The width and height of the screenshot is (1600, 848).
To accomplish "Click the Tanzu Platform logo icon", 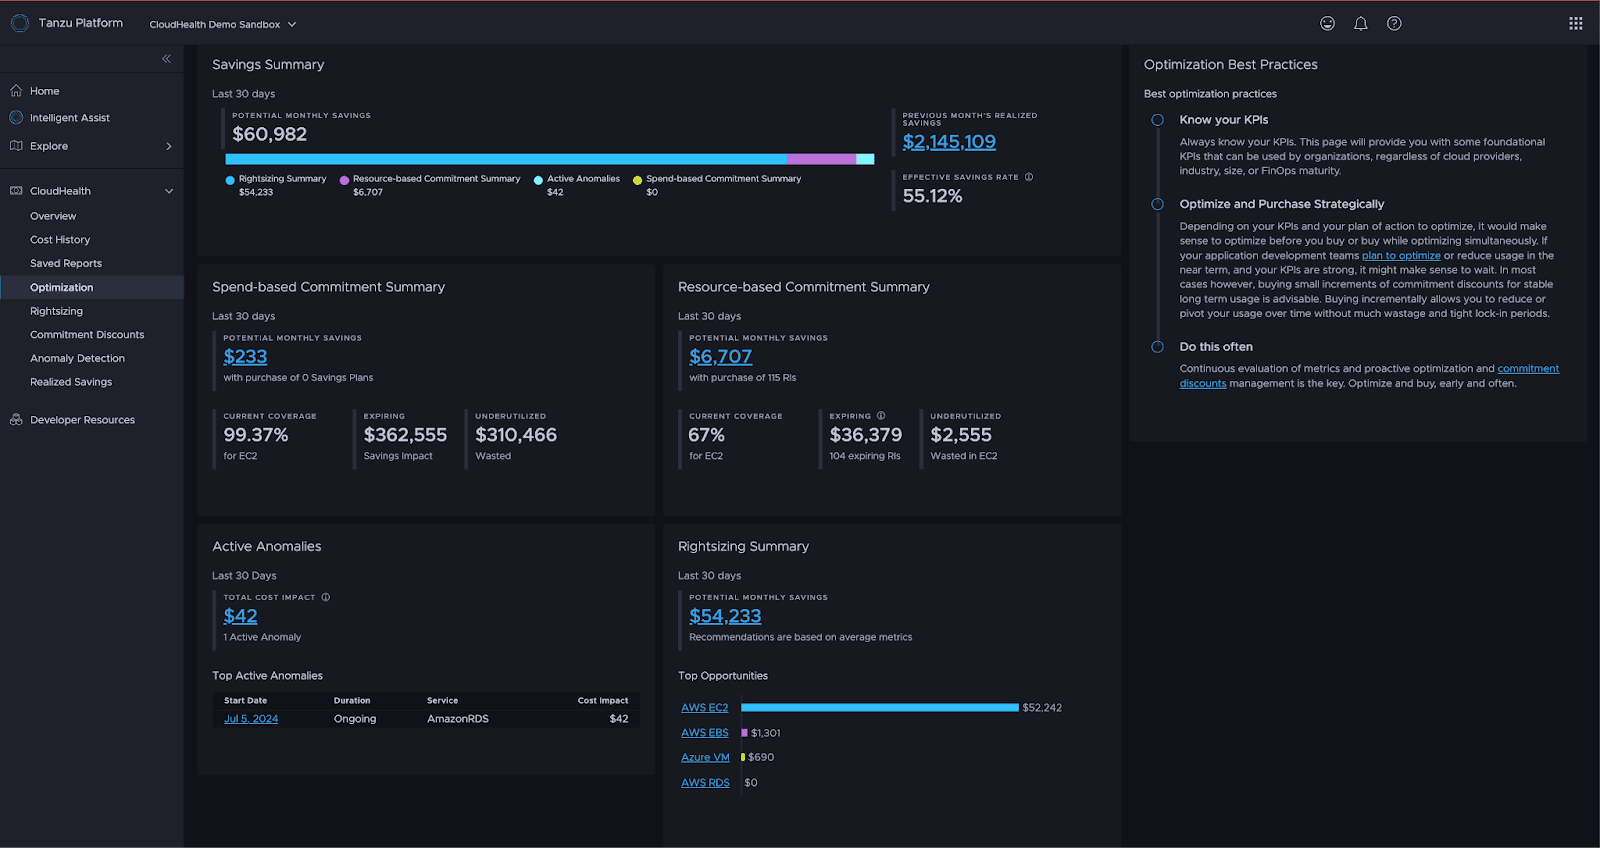I will (x=19, y=23).
